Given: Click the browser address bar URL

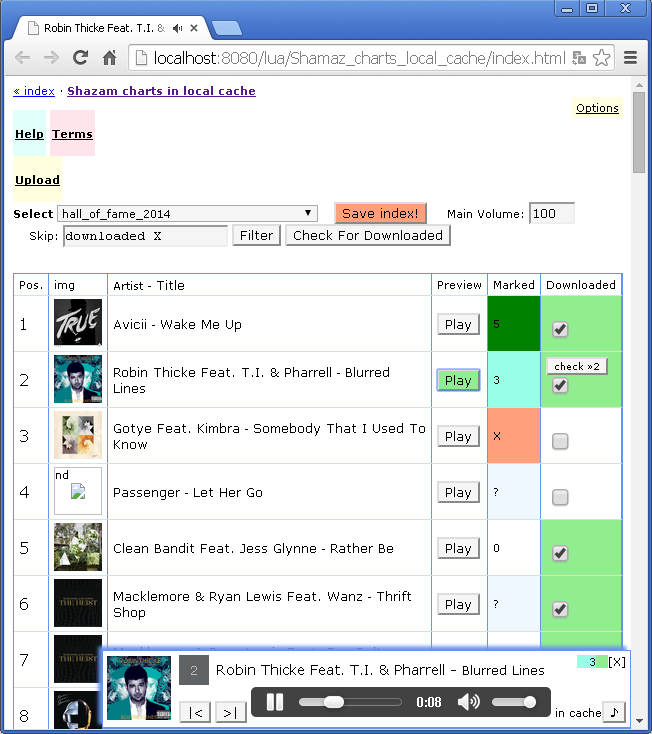Looking at the screenshot, I should [x=359, y=58].
